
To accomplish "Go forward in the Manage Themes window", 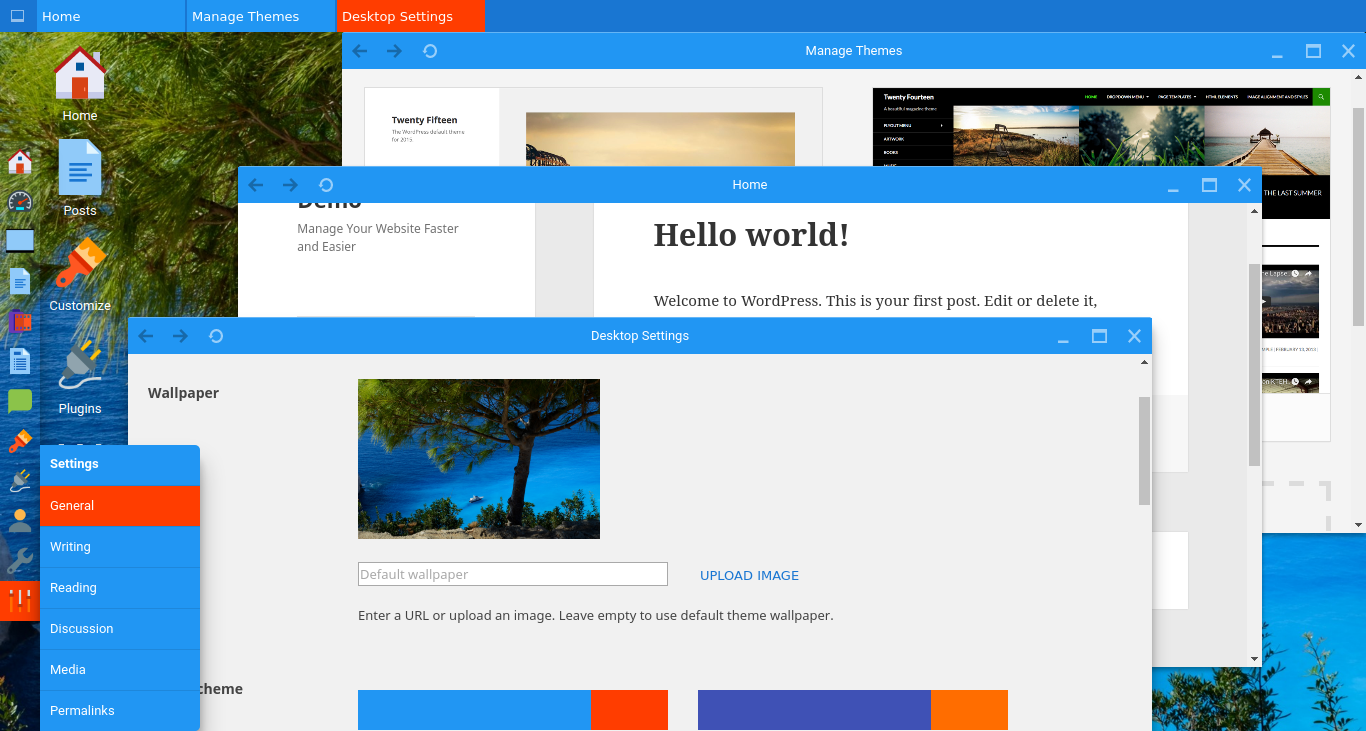I will pos(394,51).
